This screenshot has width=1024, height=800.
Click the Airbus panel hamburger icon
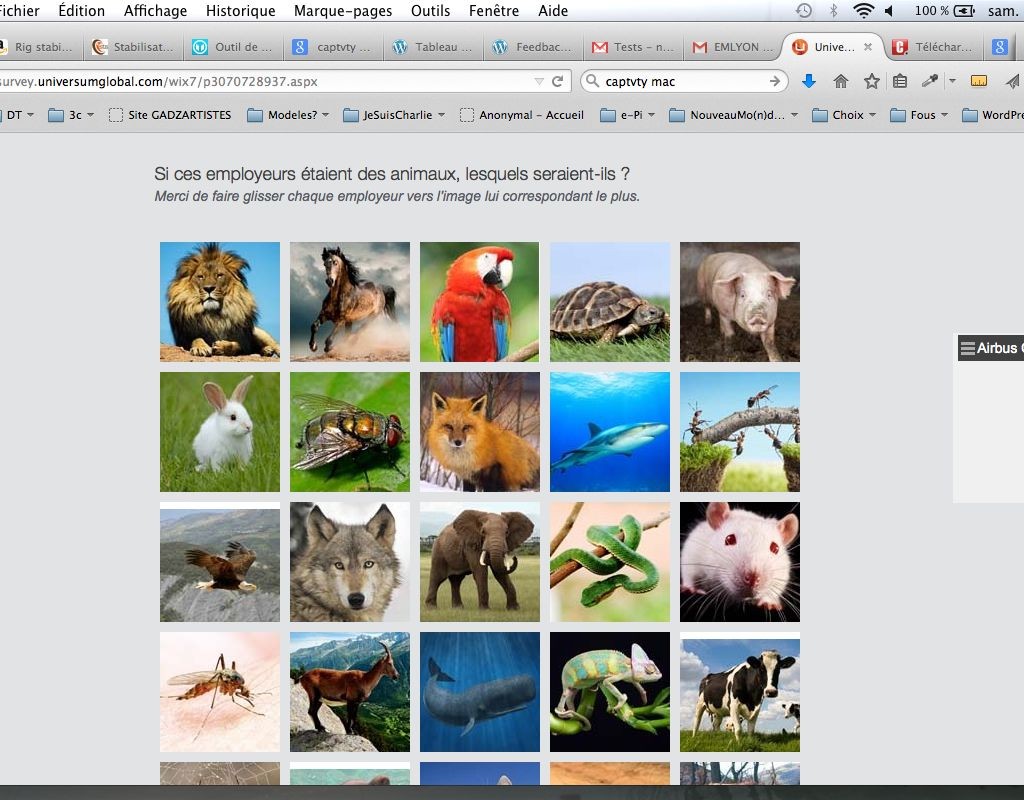pos(967,348)
